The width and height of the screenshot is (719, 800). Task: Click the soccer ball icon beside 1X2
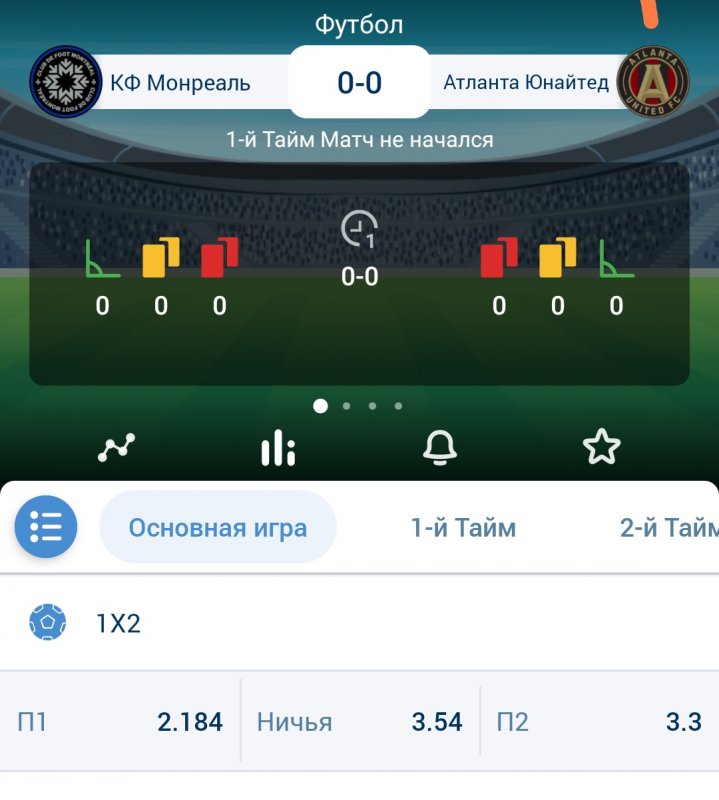pyautogui.click(x=47, y=622)
